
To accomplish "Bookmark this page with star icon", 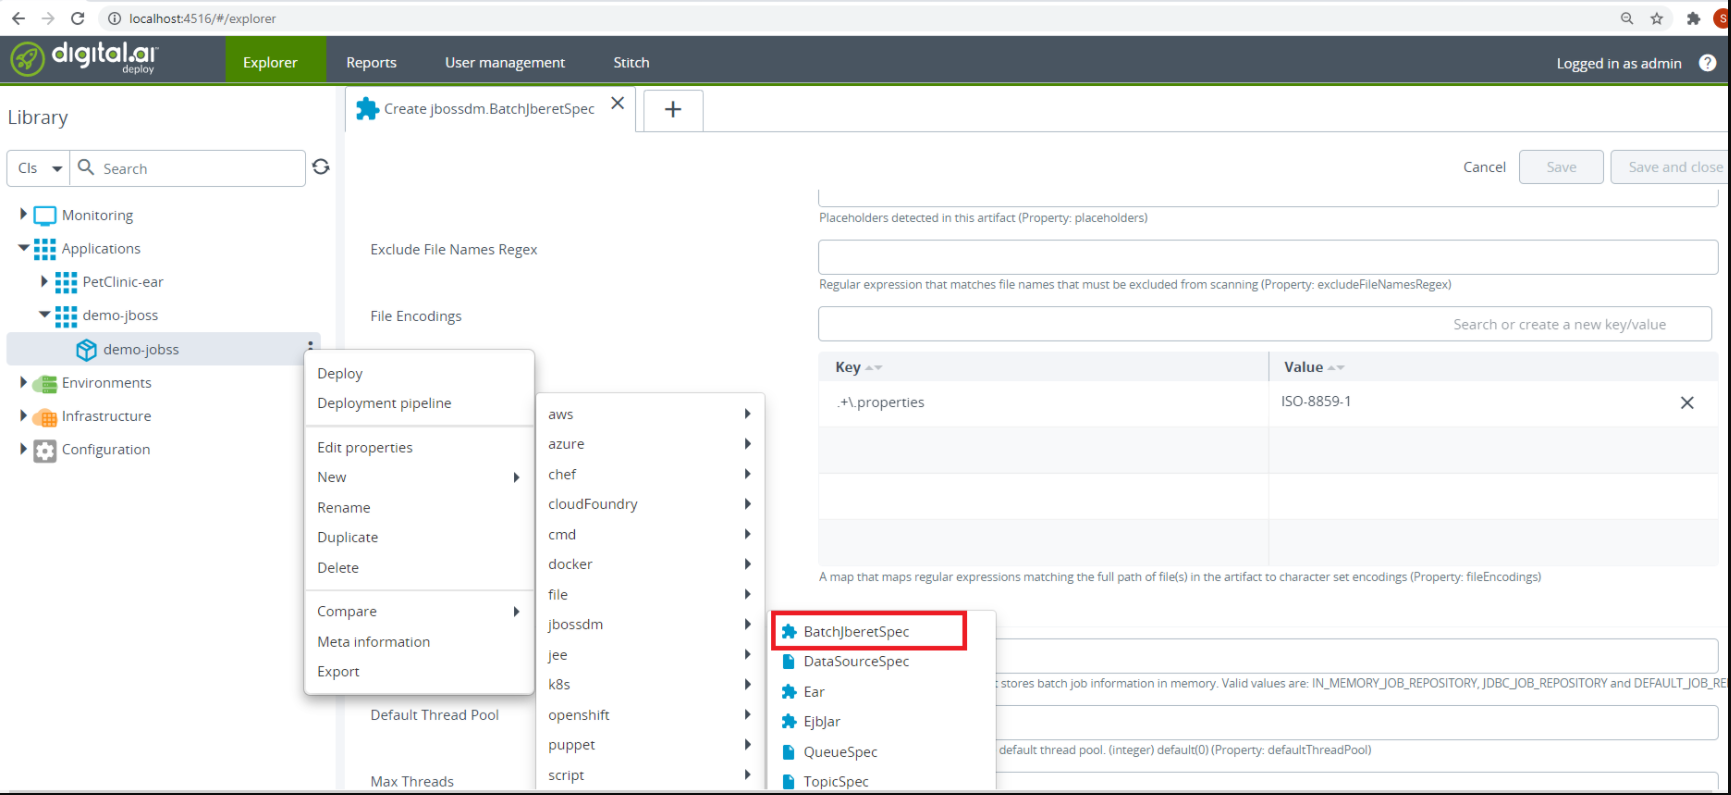I will click(x=1657, y=18).
